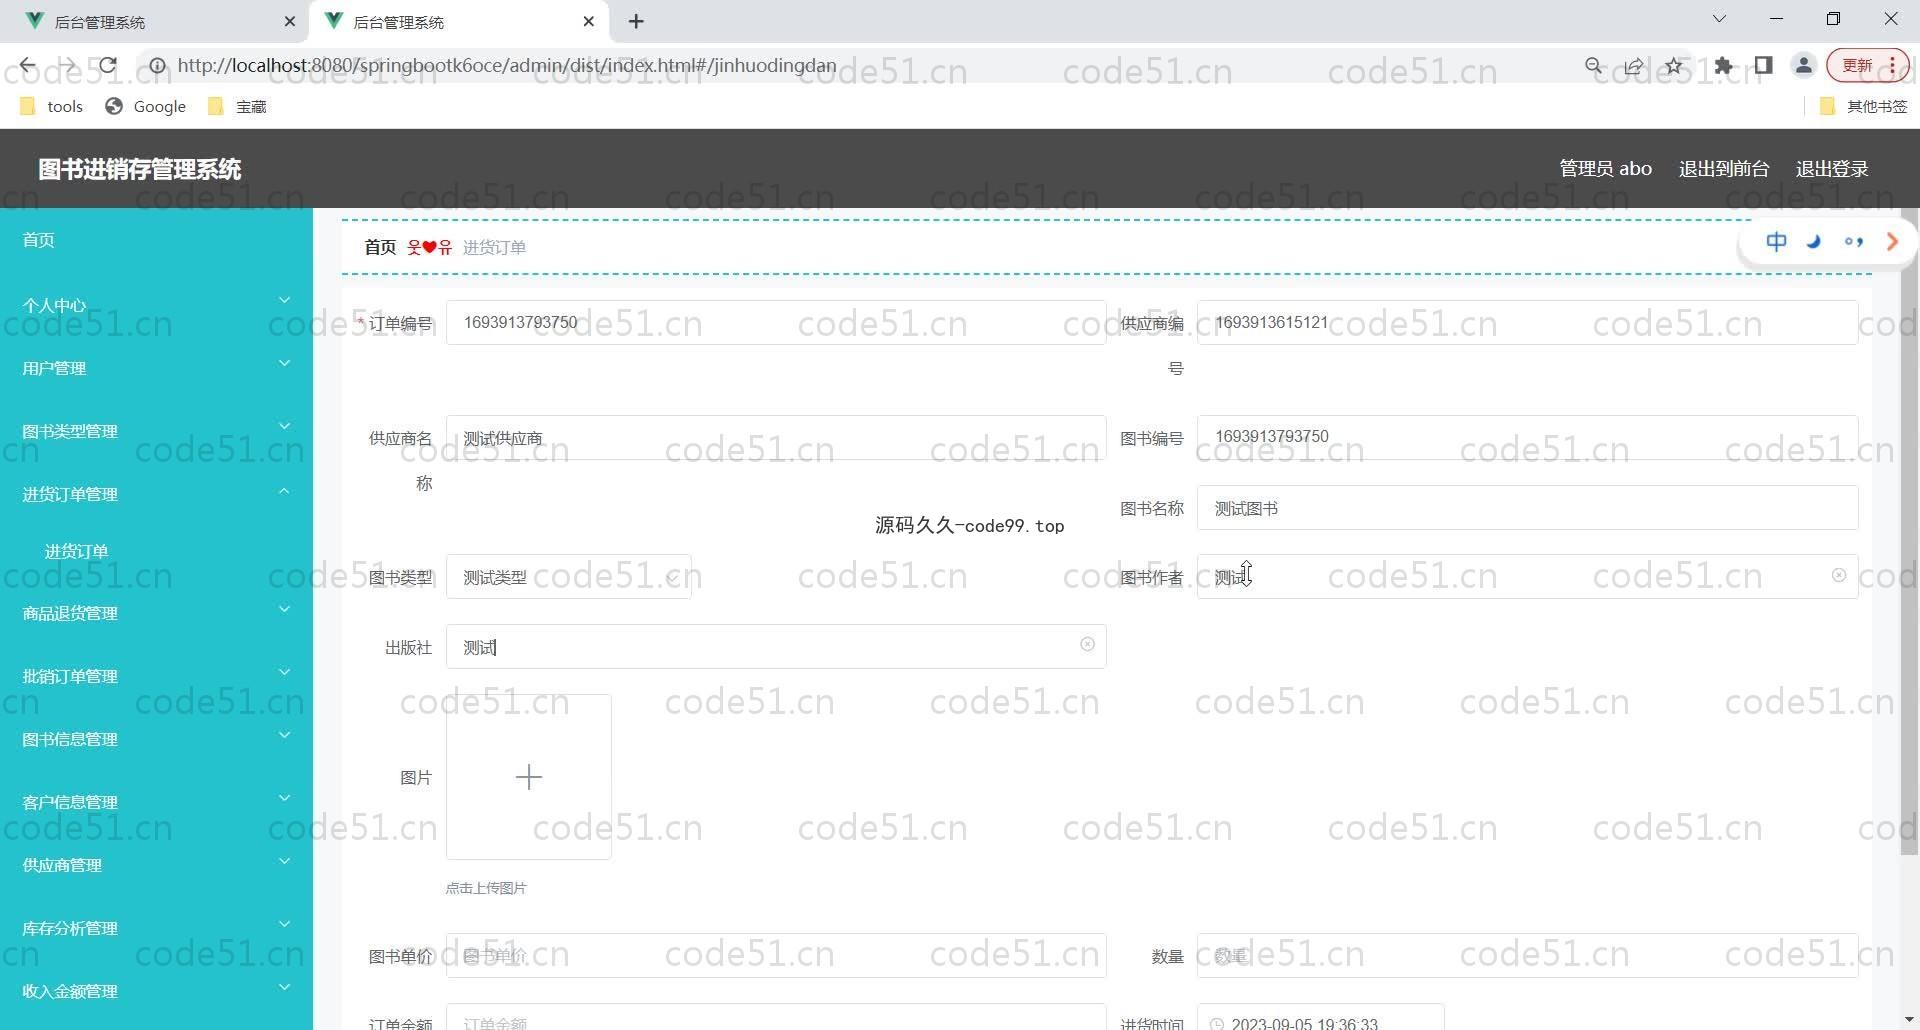Click the plus icon to upload image

tap(528, 777)
